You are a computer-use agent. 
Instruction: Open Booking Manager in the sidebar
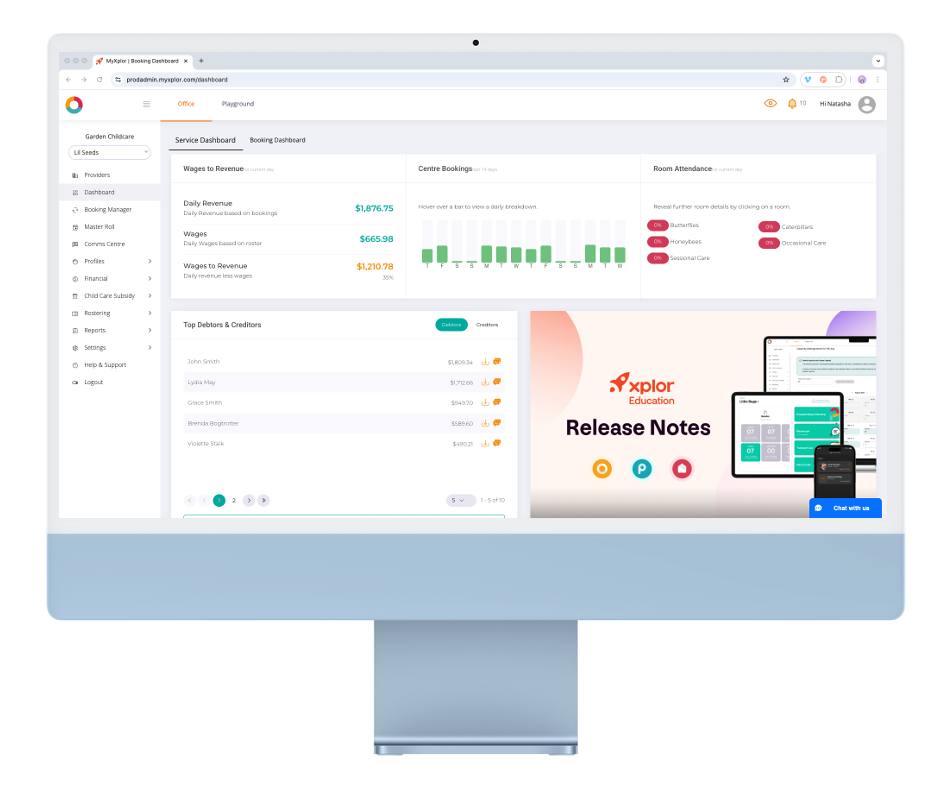[110, 209]
